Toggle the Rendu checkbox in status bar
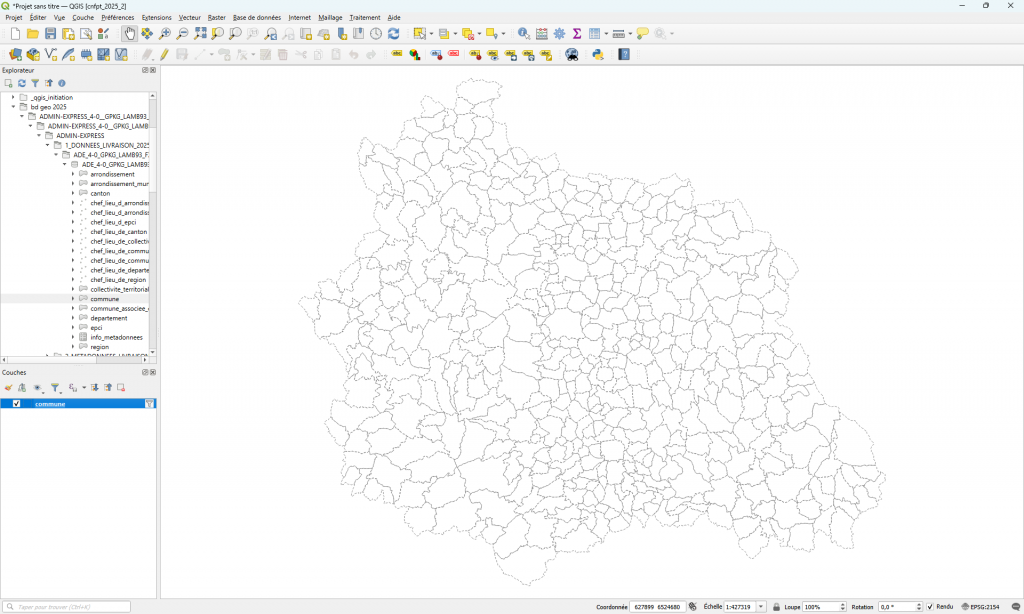The width and height of the screenshot is (1024, 614). point(930,607)
